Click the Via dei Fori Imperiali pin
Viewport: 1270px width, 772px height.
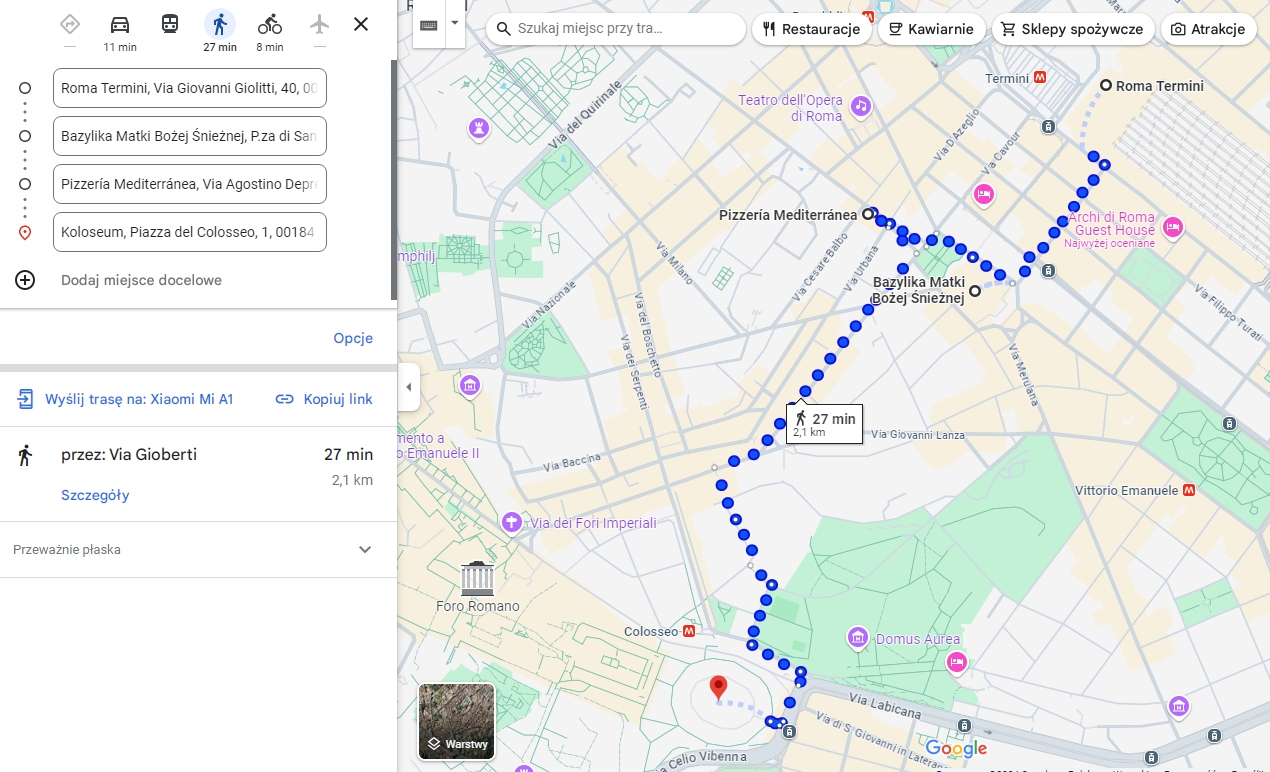pyautogui.click(x=512, y=521)
